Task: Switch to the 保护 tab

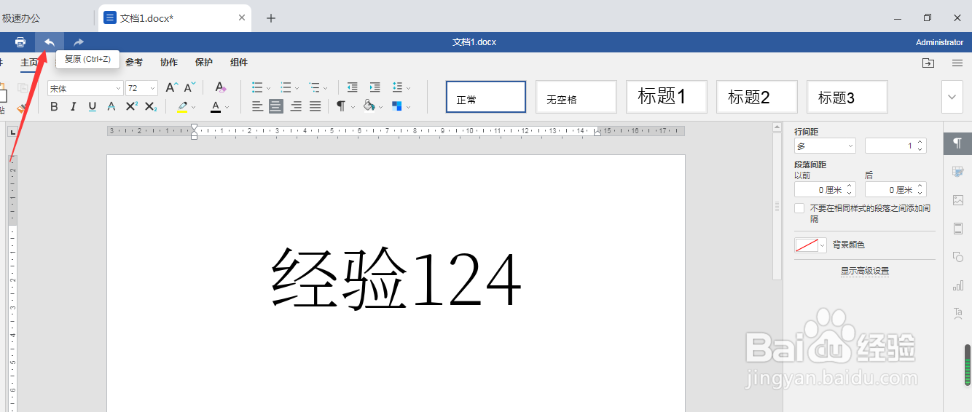Action: (x=203, y=63)
